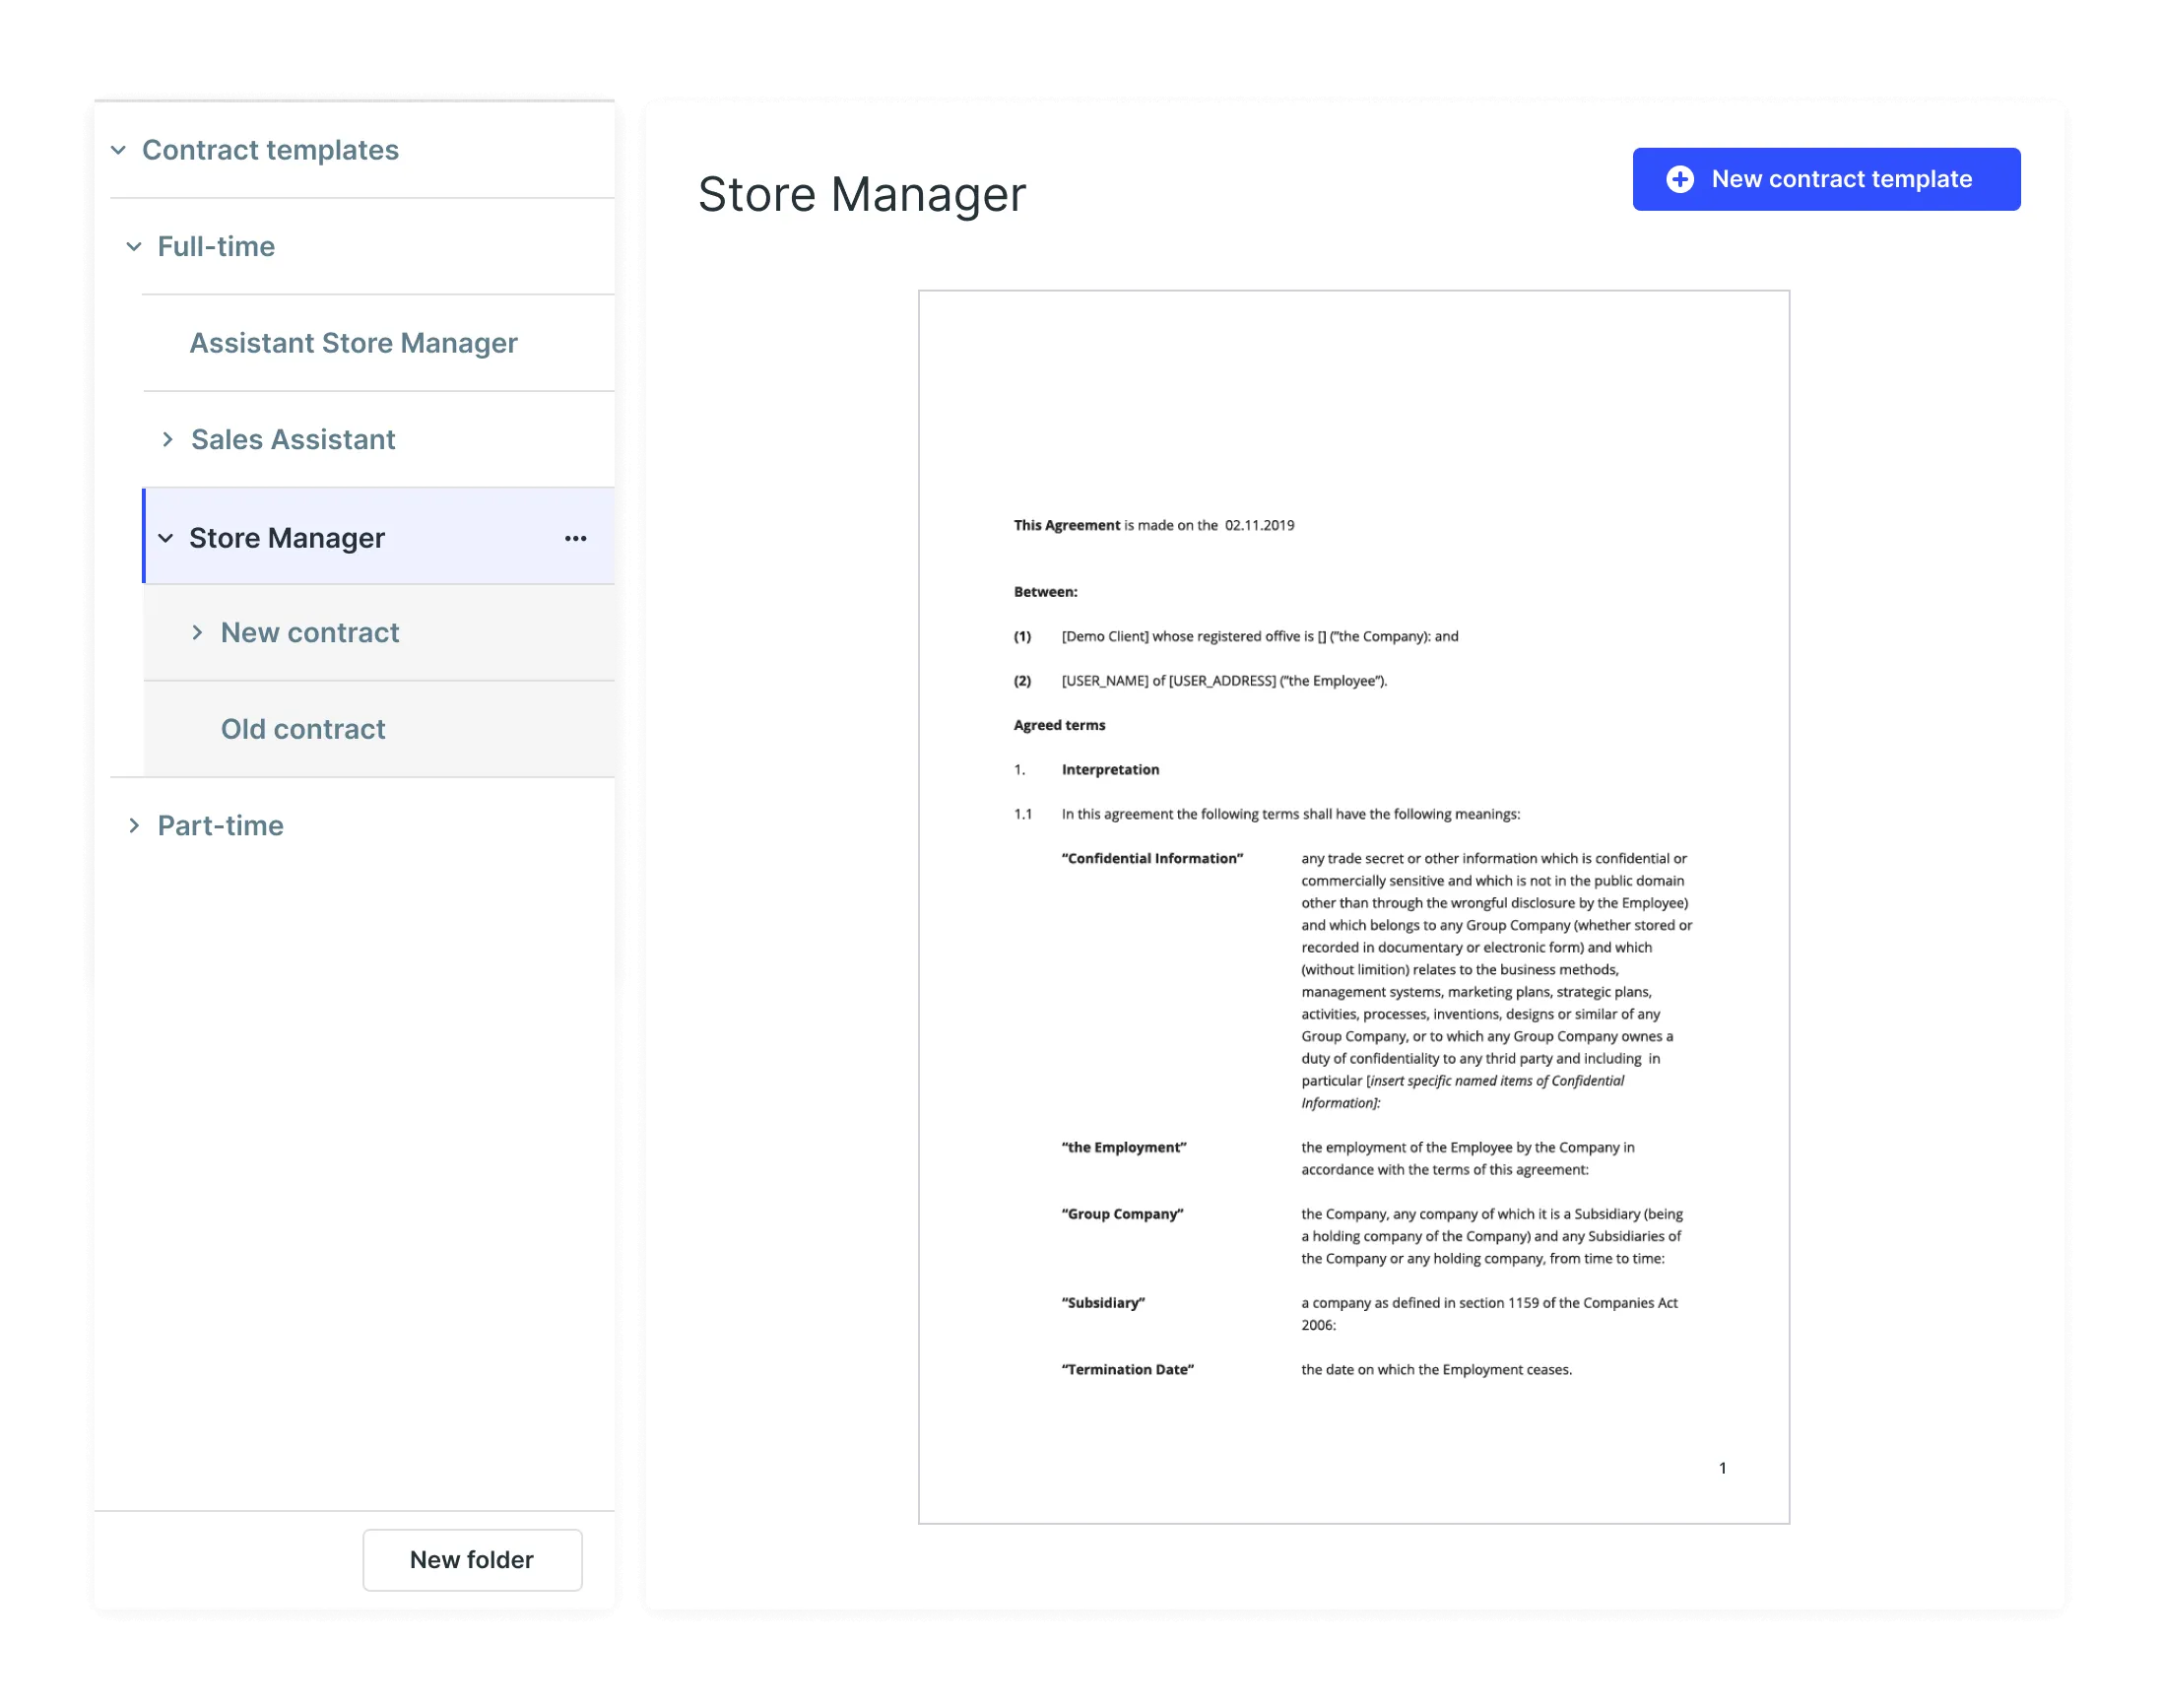Toggle visibility of Contract templates root
Viewport: 2161px width, 1708px height.
(116, 149)
